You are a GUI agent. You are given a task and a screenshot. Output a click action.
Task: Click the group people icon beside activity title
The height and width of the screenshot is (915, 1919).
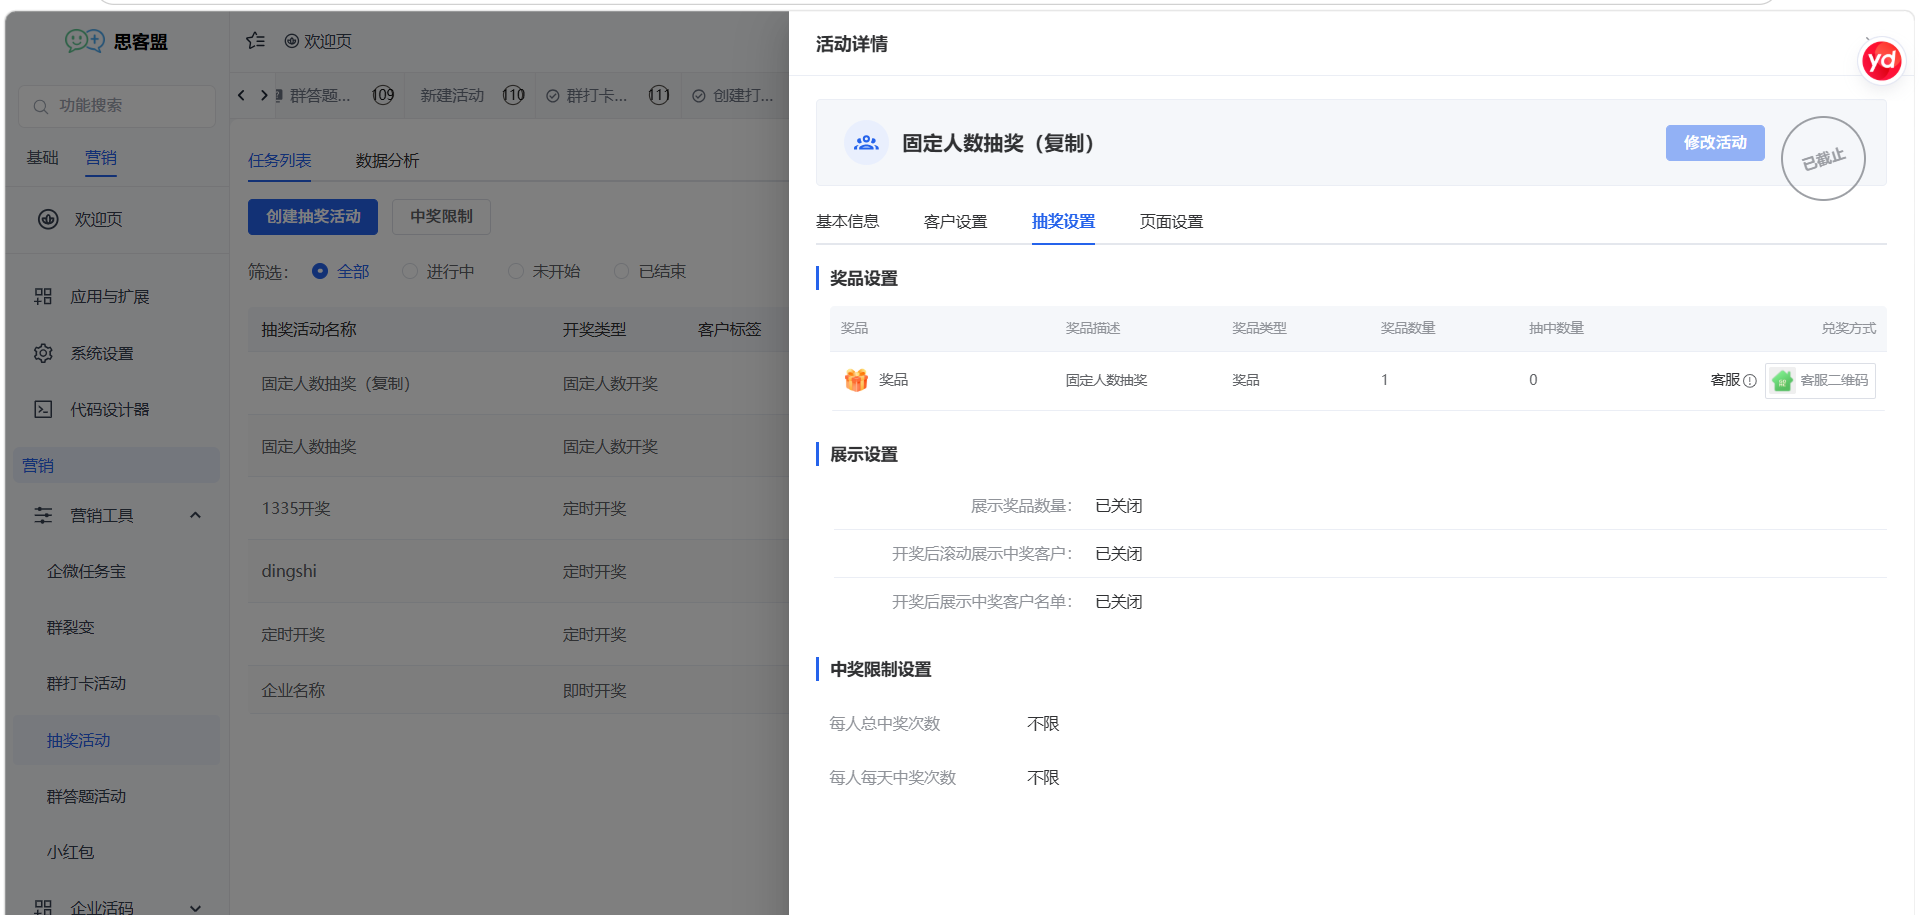pos(866,143)
